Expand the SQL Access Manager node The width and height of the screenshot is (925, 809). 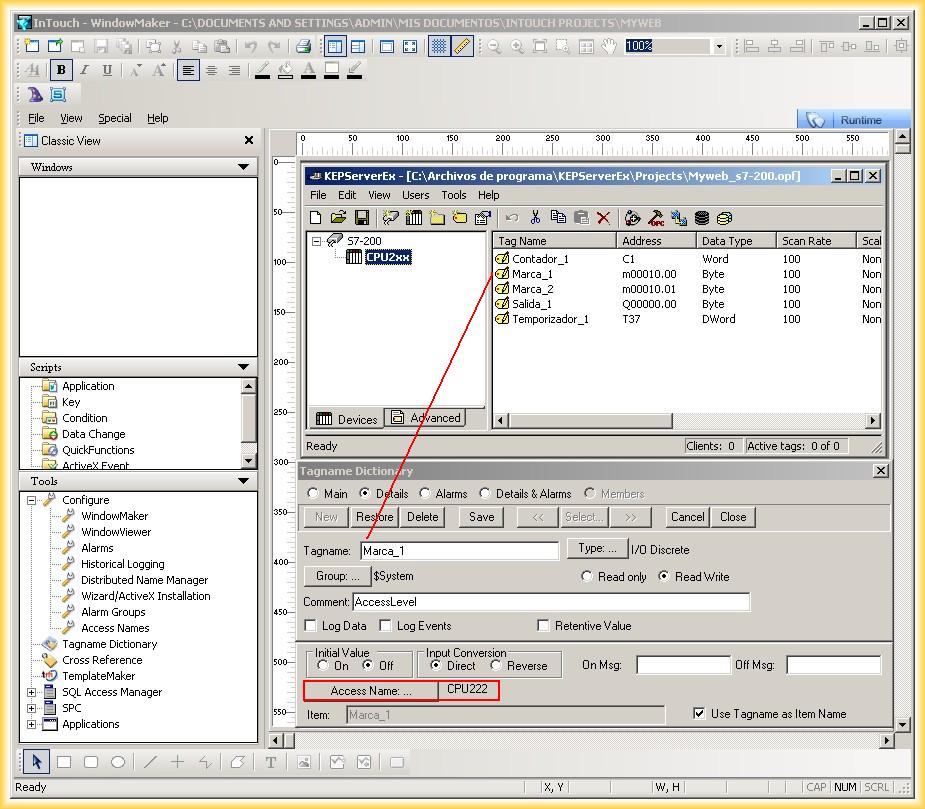(32, 692)
